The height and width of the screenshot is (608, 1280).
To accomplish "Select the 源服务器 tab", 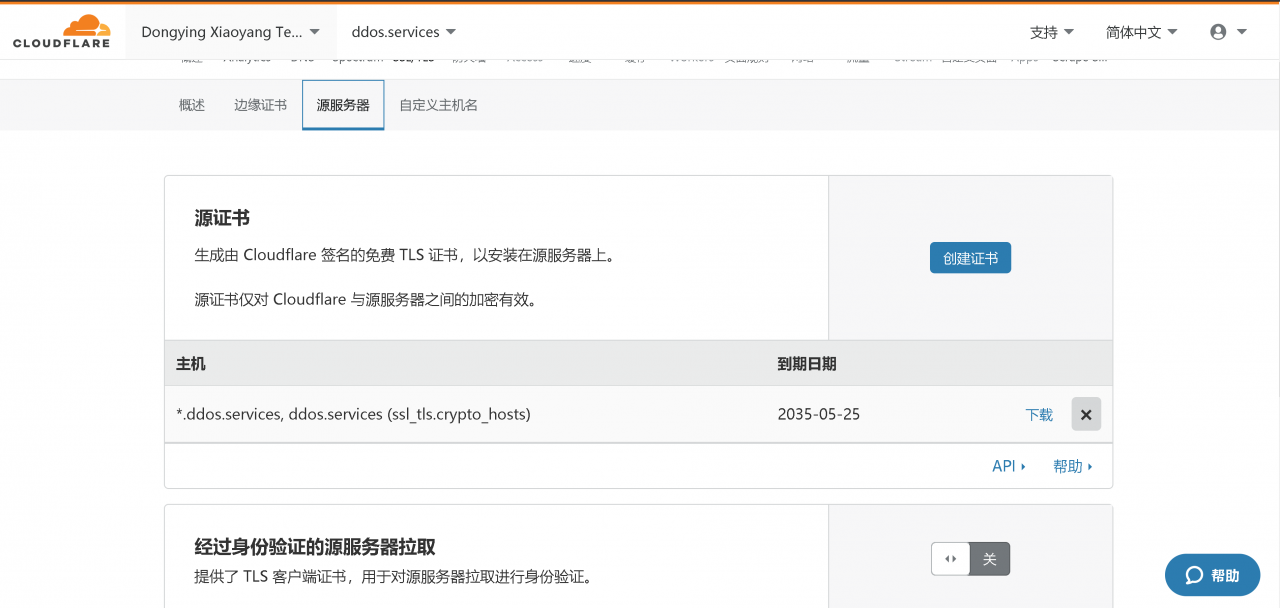I will [343, 105].
